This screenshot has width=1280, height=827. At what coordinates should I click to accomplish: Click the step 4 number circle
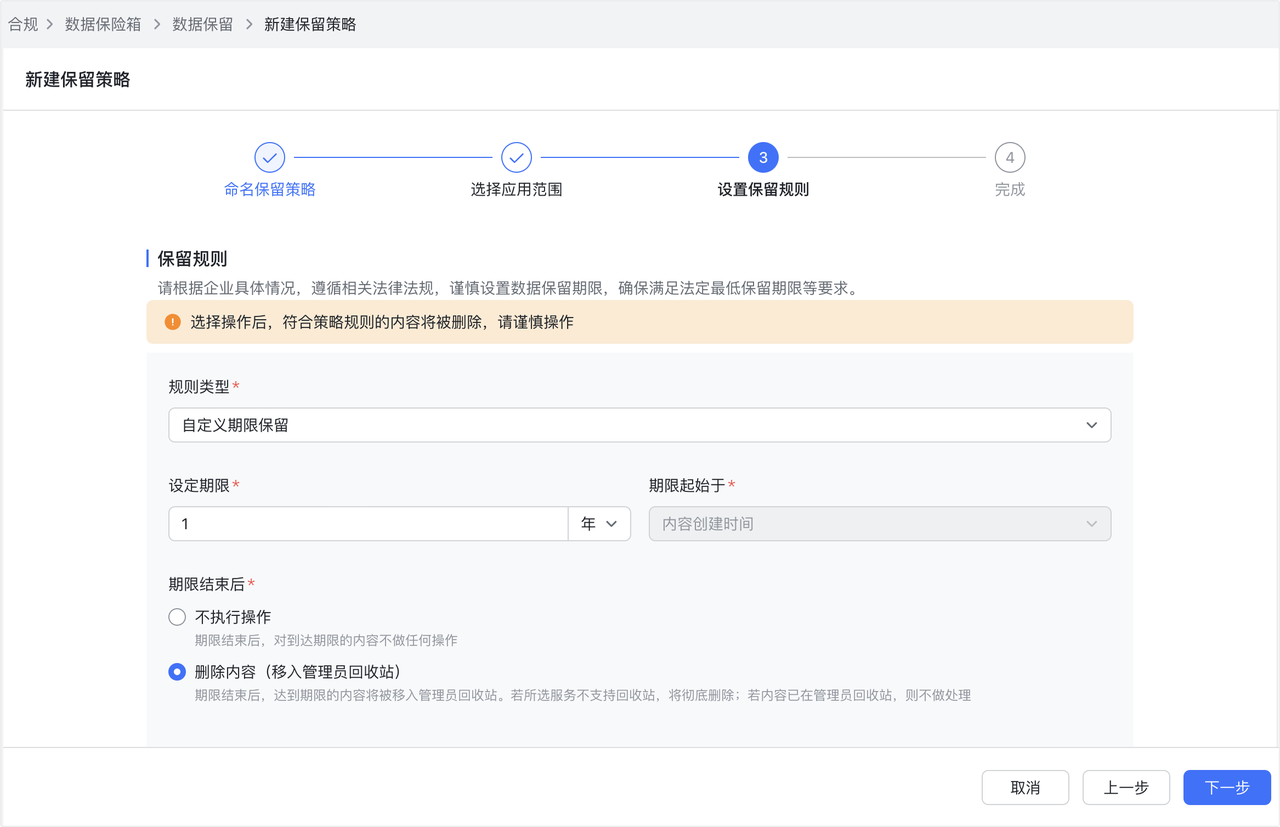click(x=1010, y=157)
